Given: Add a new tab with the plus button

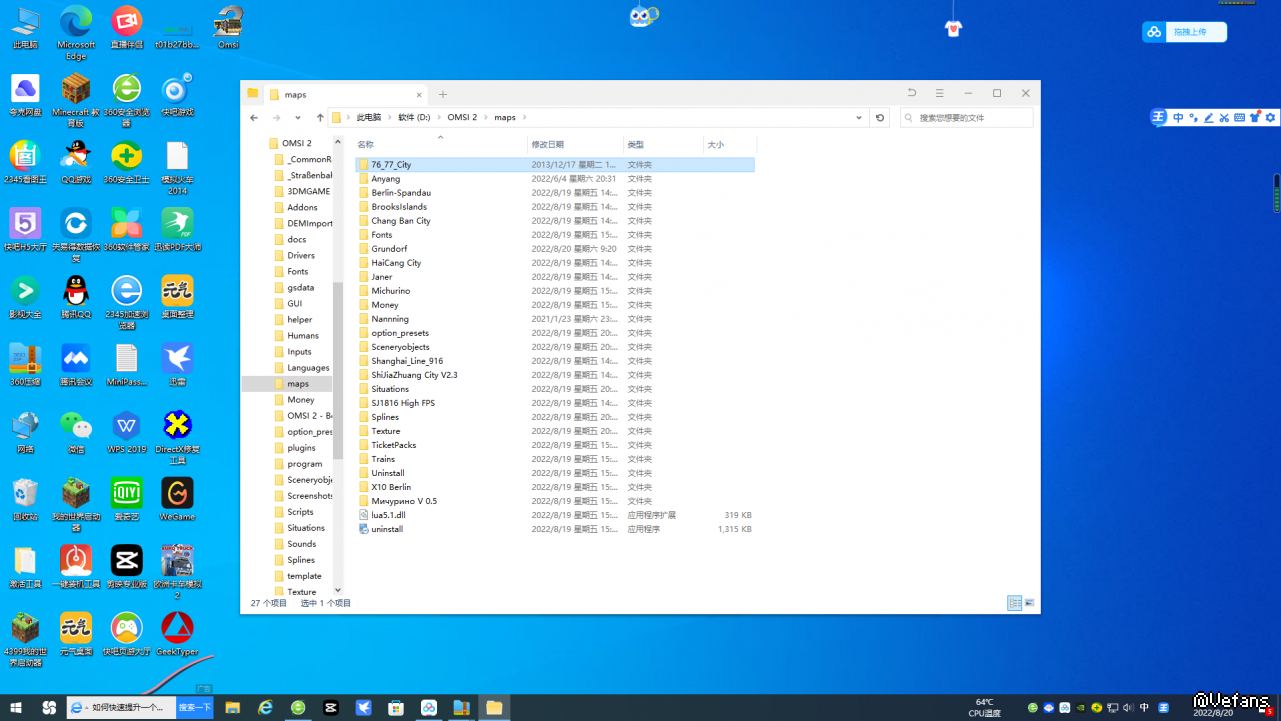Looking at the screenshot, I should coord(443,94).
